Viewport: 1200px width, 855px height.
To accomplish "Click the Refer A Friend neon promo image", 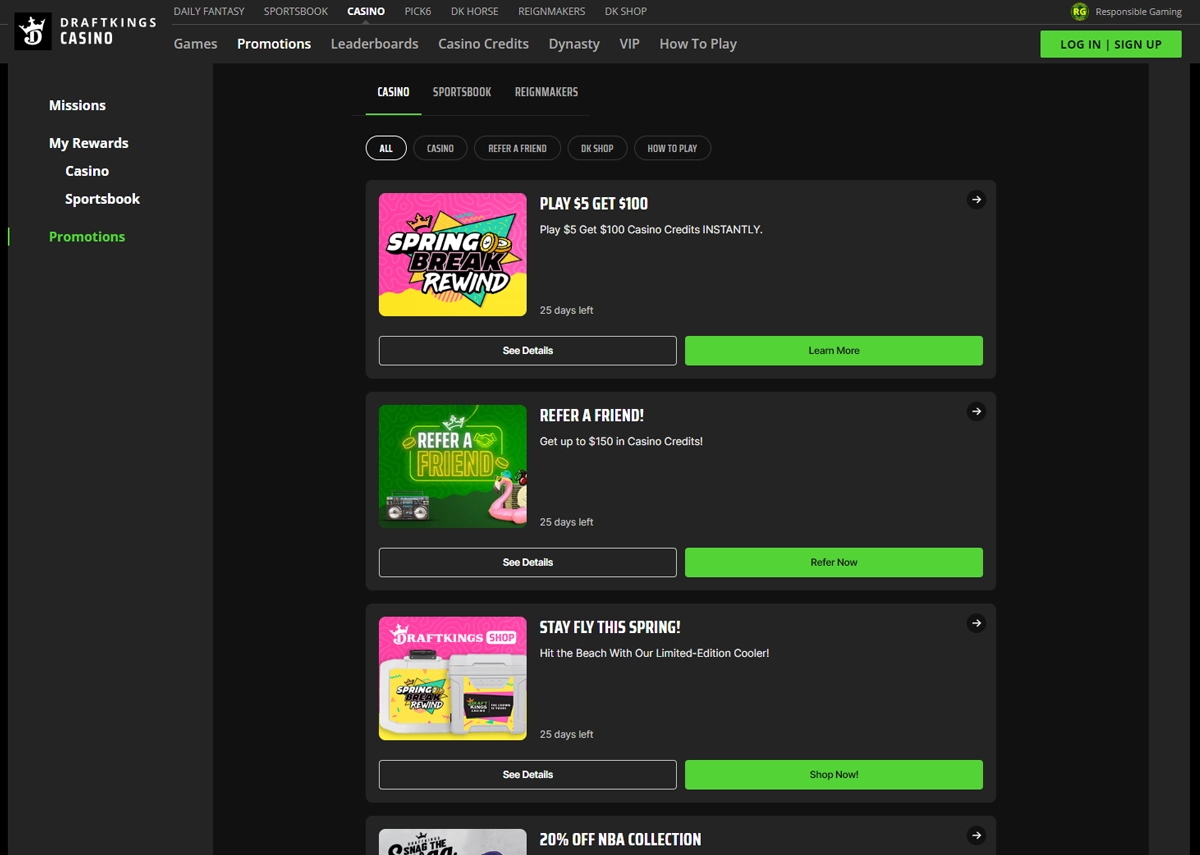I will tap(453, 467).
